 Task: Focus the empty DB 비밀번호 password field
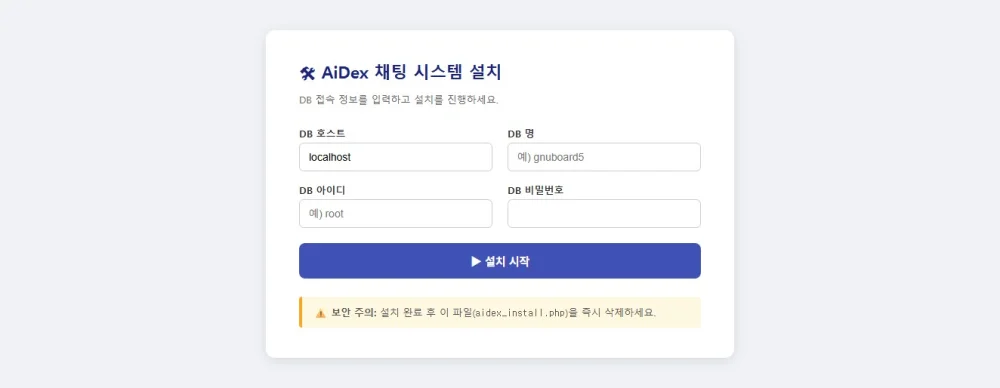tap(604, 213)
